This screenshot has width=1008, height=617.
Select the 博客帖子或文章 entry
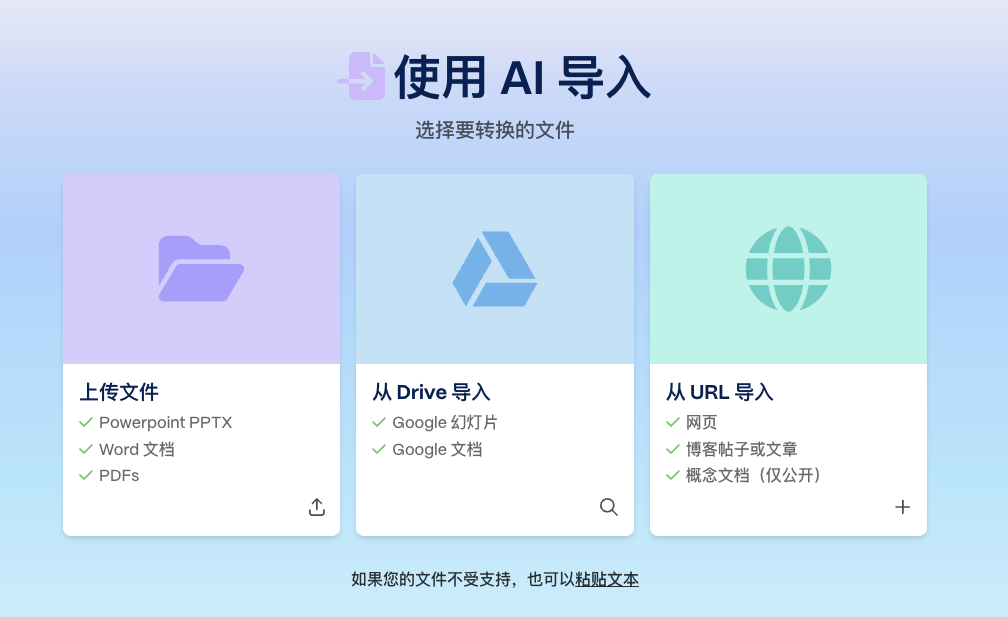(x=740, y=449)
